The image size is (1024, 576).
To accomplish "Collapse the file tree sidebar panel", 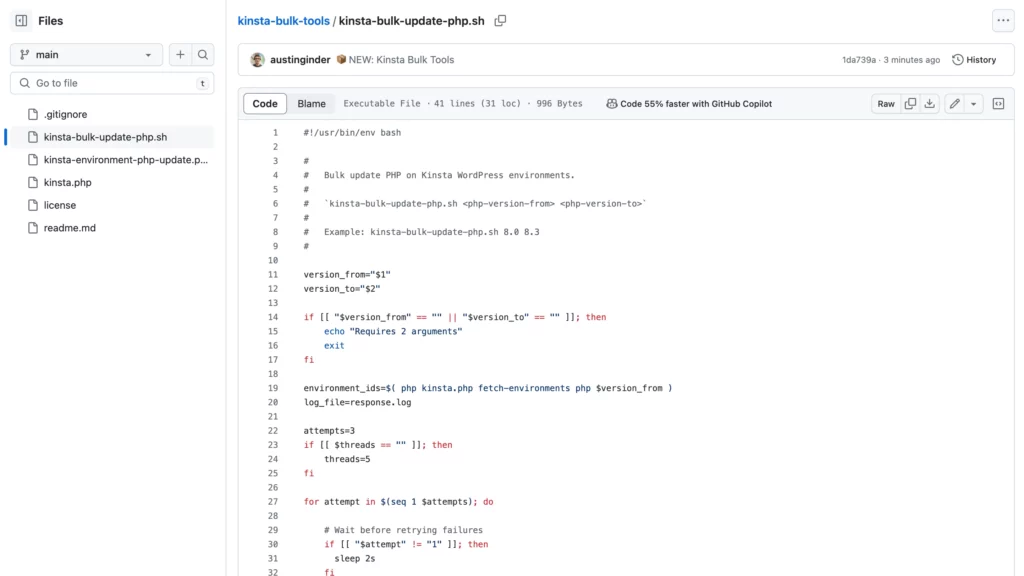I will pyautogui.click(x=21, y=20).
